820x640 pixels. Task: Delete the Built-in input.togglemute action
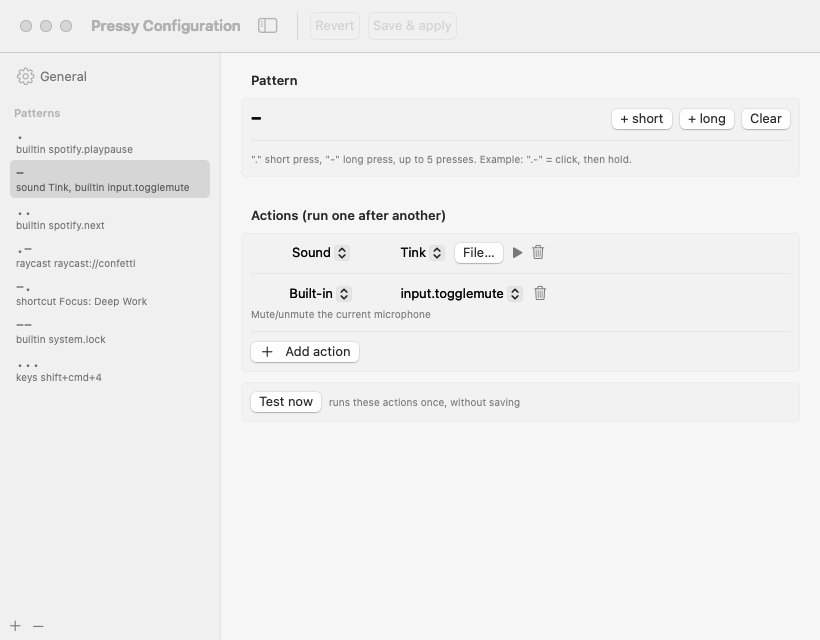pyautogui.click(x=540, y=293)
